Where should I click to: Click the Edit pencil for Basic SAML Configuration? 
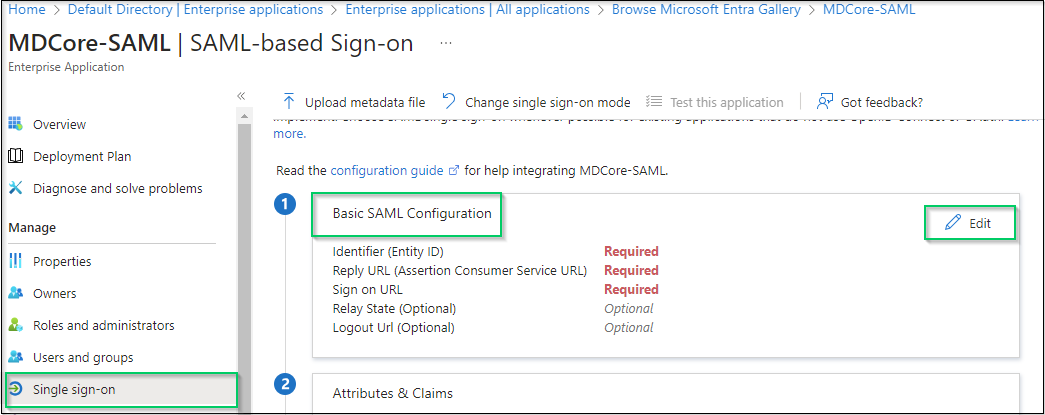coord(969,223)
